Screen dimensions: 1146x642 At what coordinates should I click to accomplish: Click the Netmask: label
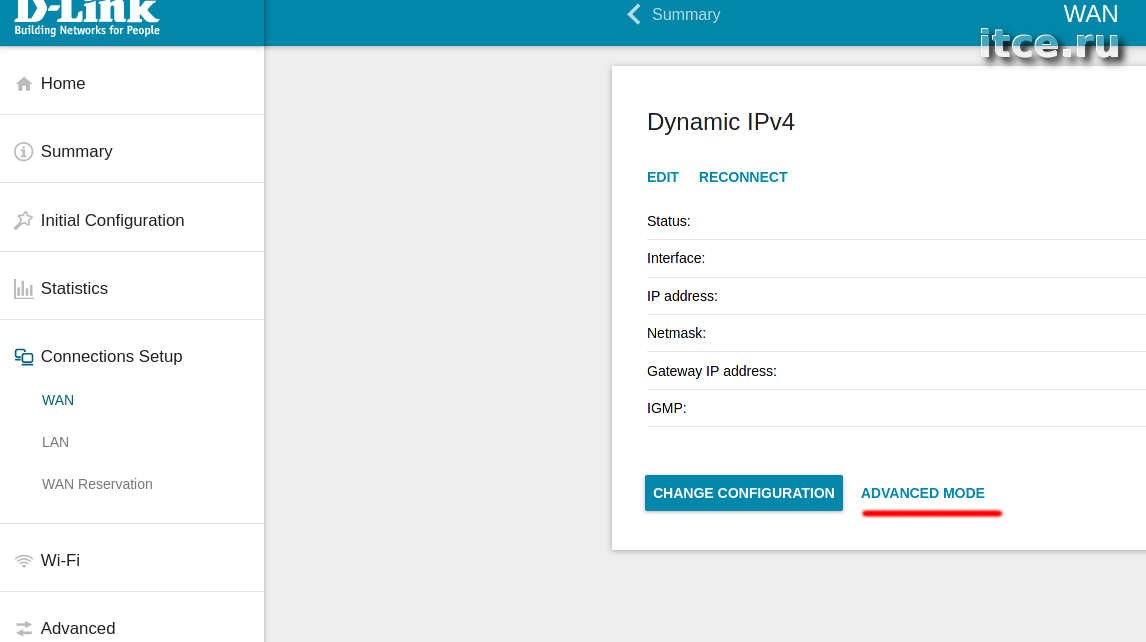[676, 333]
